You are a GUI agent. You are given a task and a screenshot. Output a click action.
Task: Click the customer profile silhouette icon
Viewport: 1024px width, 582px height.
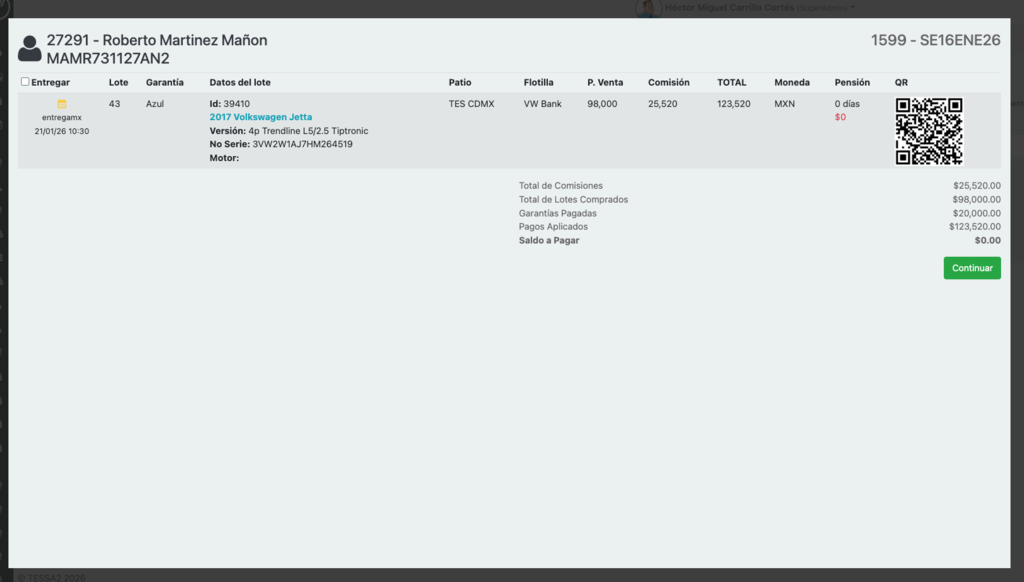29,48
